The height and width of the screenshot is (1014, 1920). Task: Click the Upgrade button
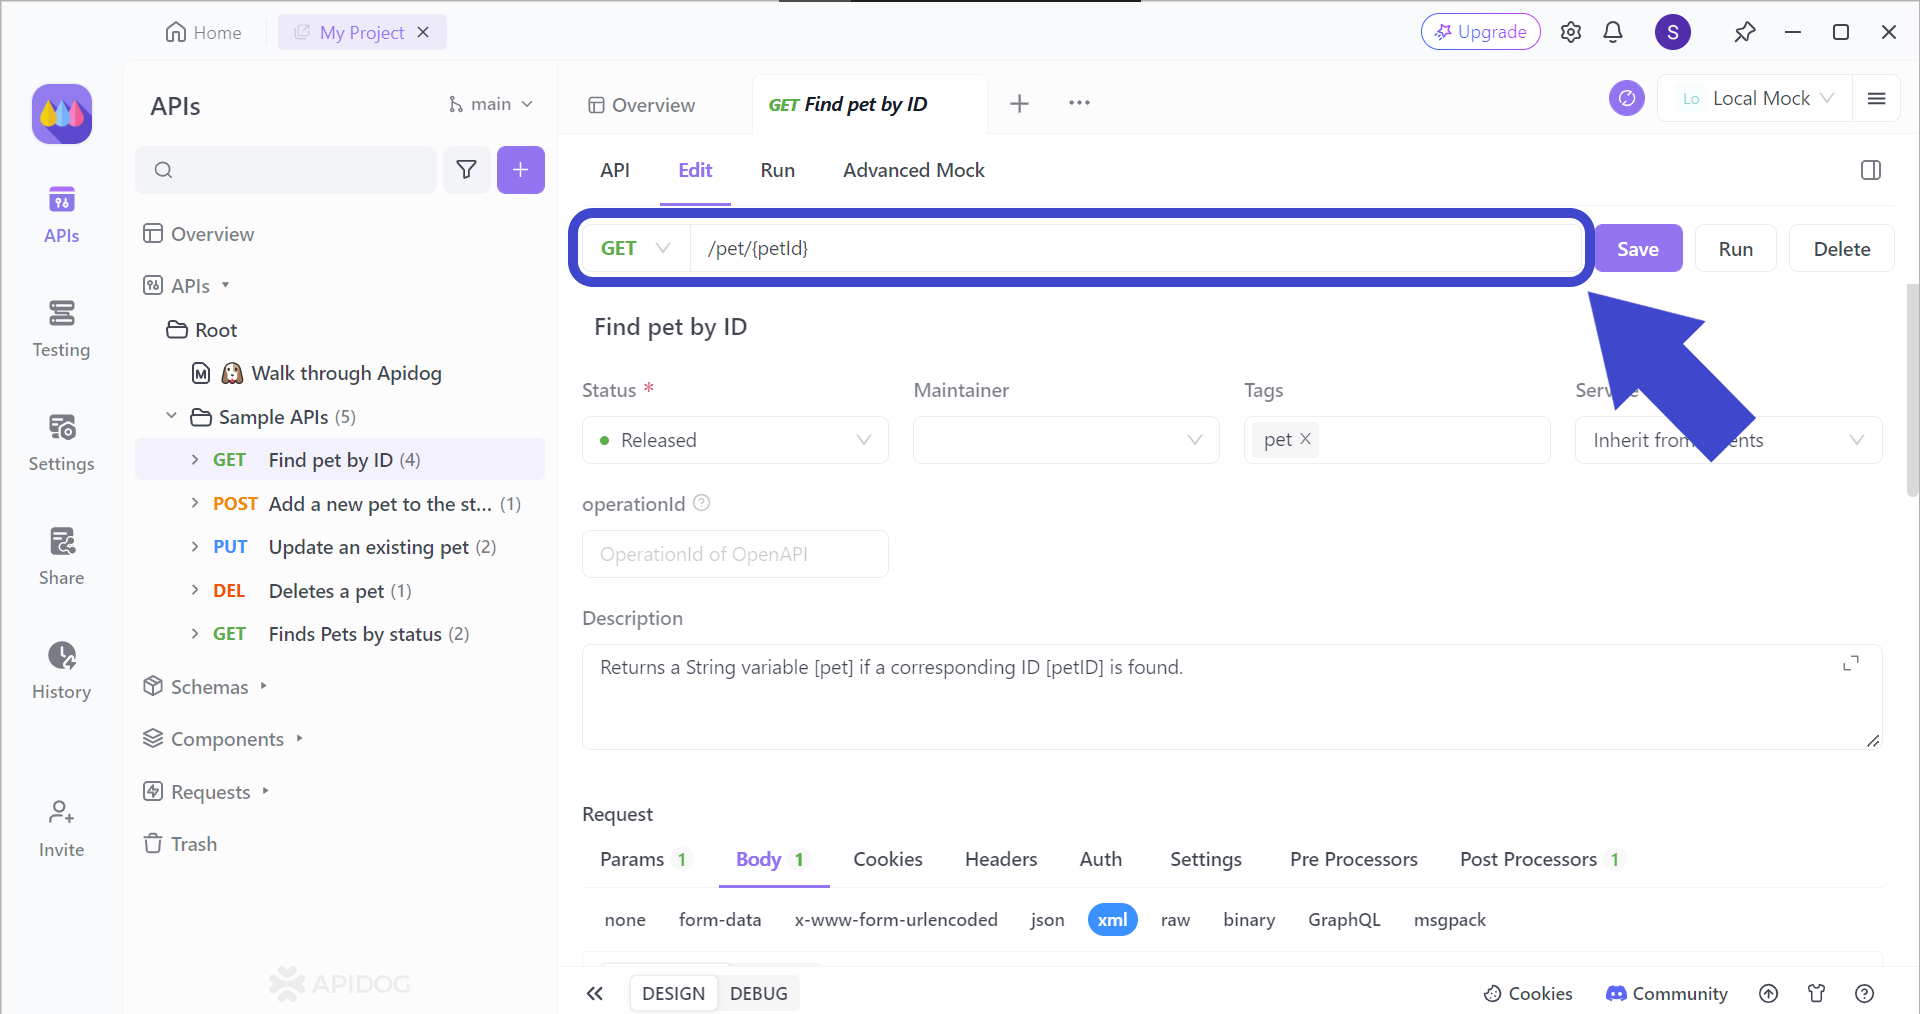point(1480,32)
